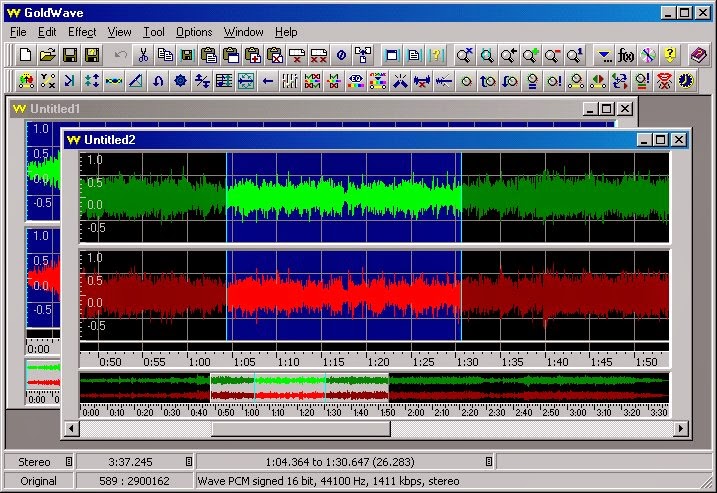717x493 pixels.
Task: Click the 1:35 mark on the time ruler
Action: (x=512, y=361)
